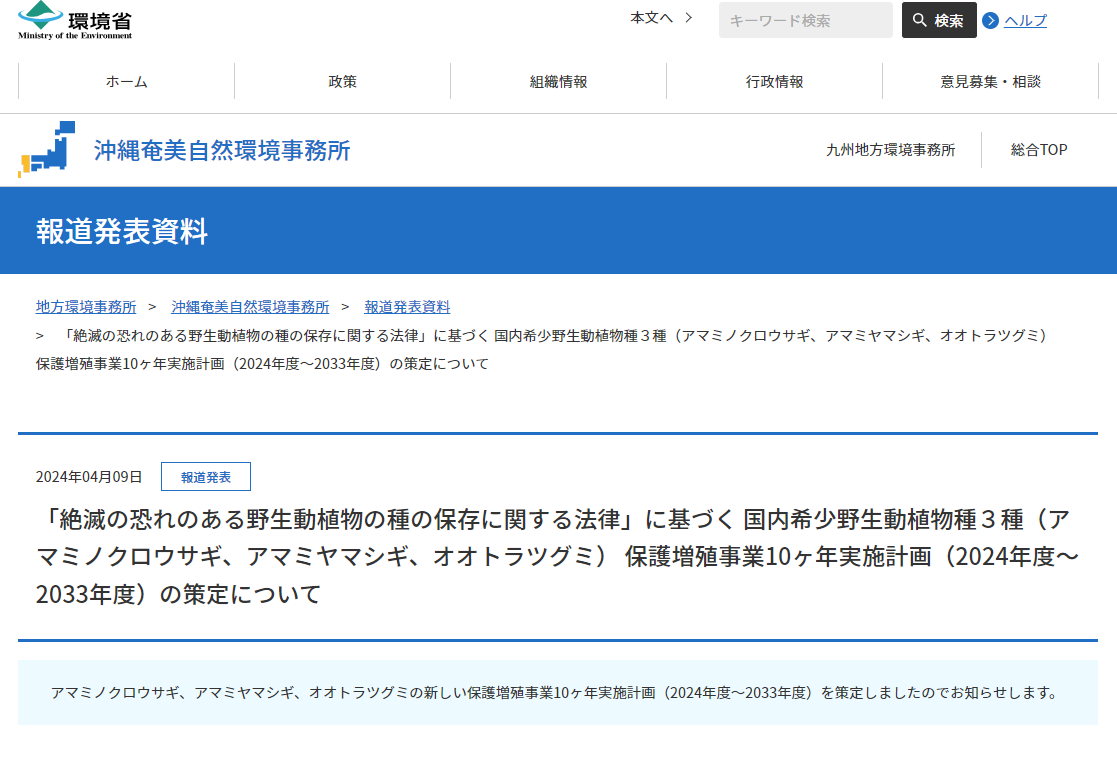Click the arrow next to 本文へ
Screen dimensions: 1117x782
pos(687,16)
